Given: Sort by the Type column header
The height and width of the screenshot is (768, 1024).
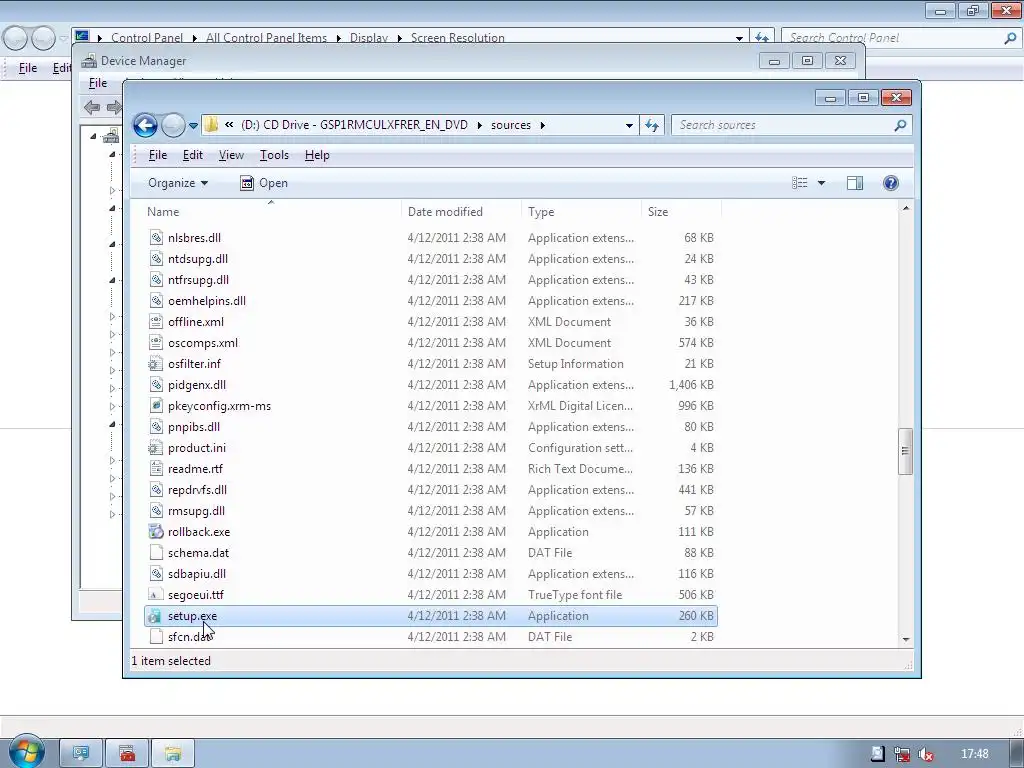Looking at the screenshot, I should (x=581, y=212).
